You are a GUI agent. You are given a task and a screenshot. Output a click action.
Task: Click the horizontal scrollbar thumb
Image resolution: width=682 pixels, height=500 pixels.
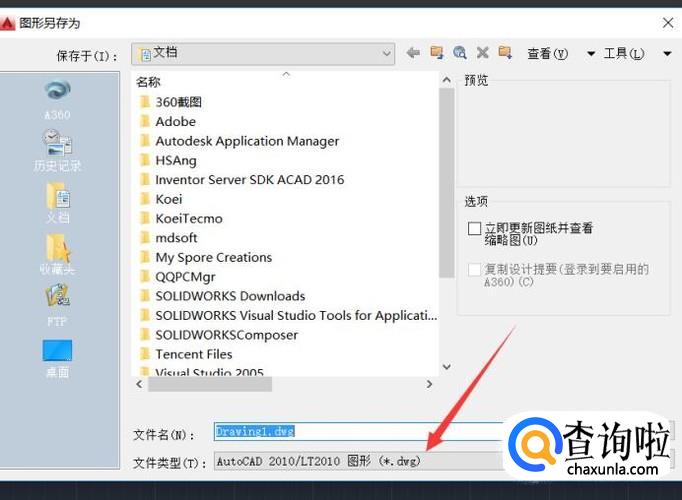pos(210,384)
